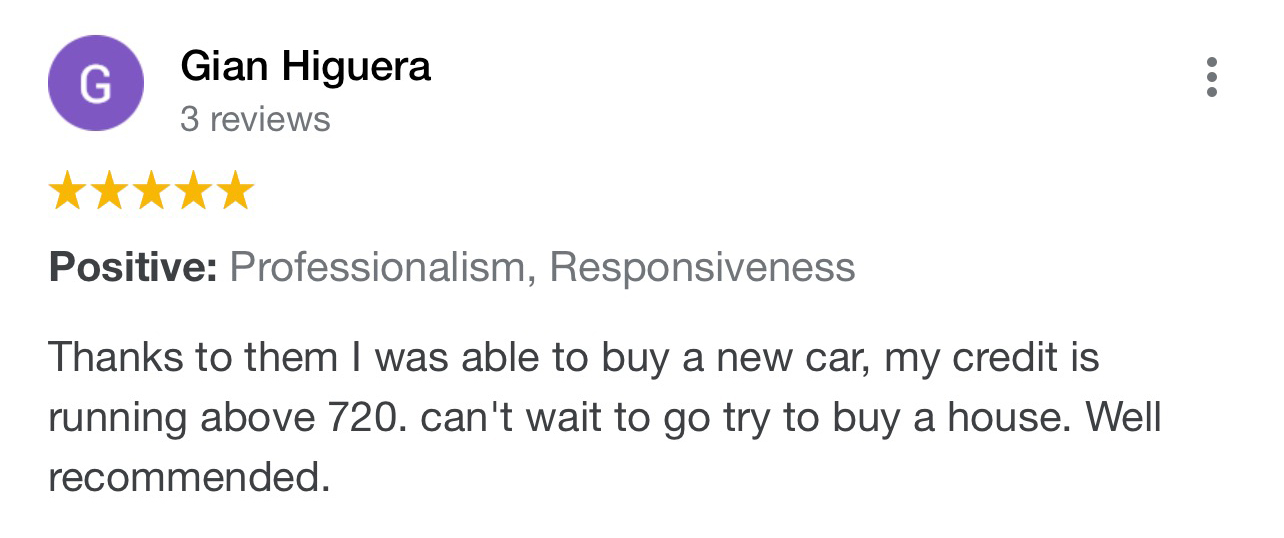Open the three-dot more options menu
The width and height of the screenshot is (1284, 538).
point(1211,77)
